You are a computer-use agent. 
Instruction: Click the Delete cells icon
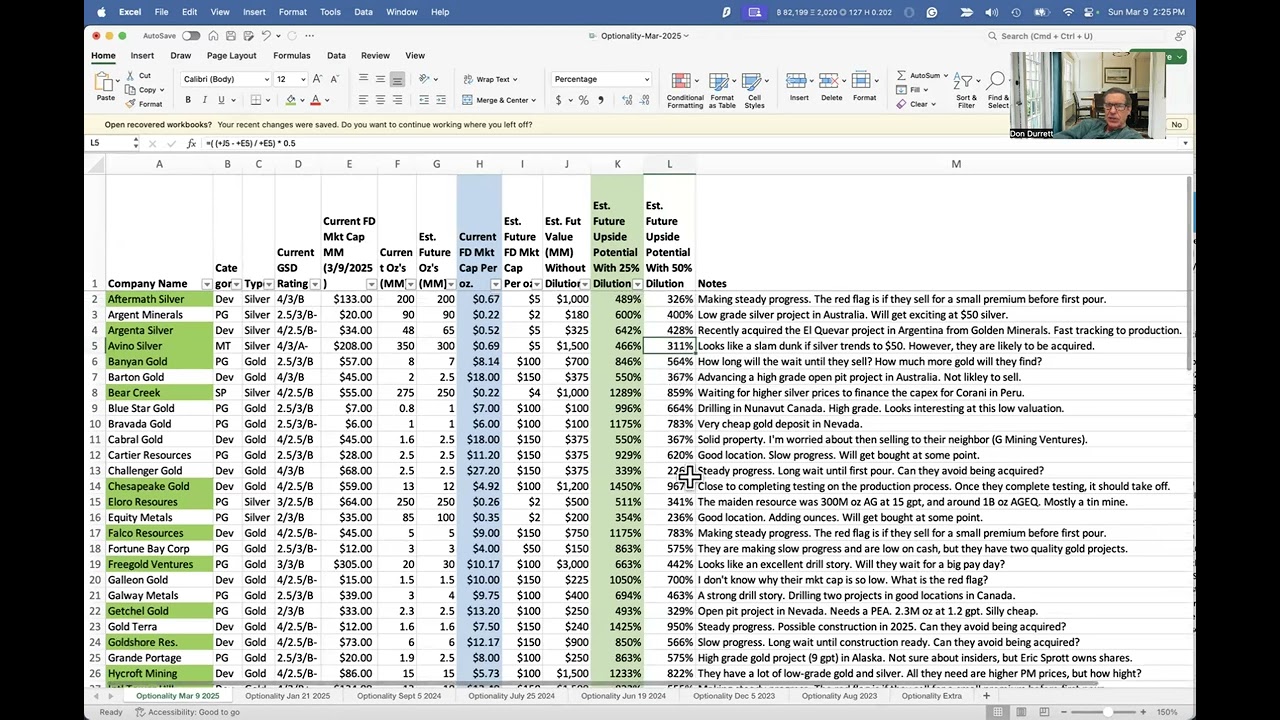click(831, 82)
